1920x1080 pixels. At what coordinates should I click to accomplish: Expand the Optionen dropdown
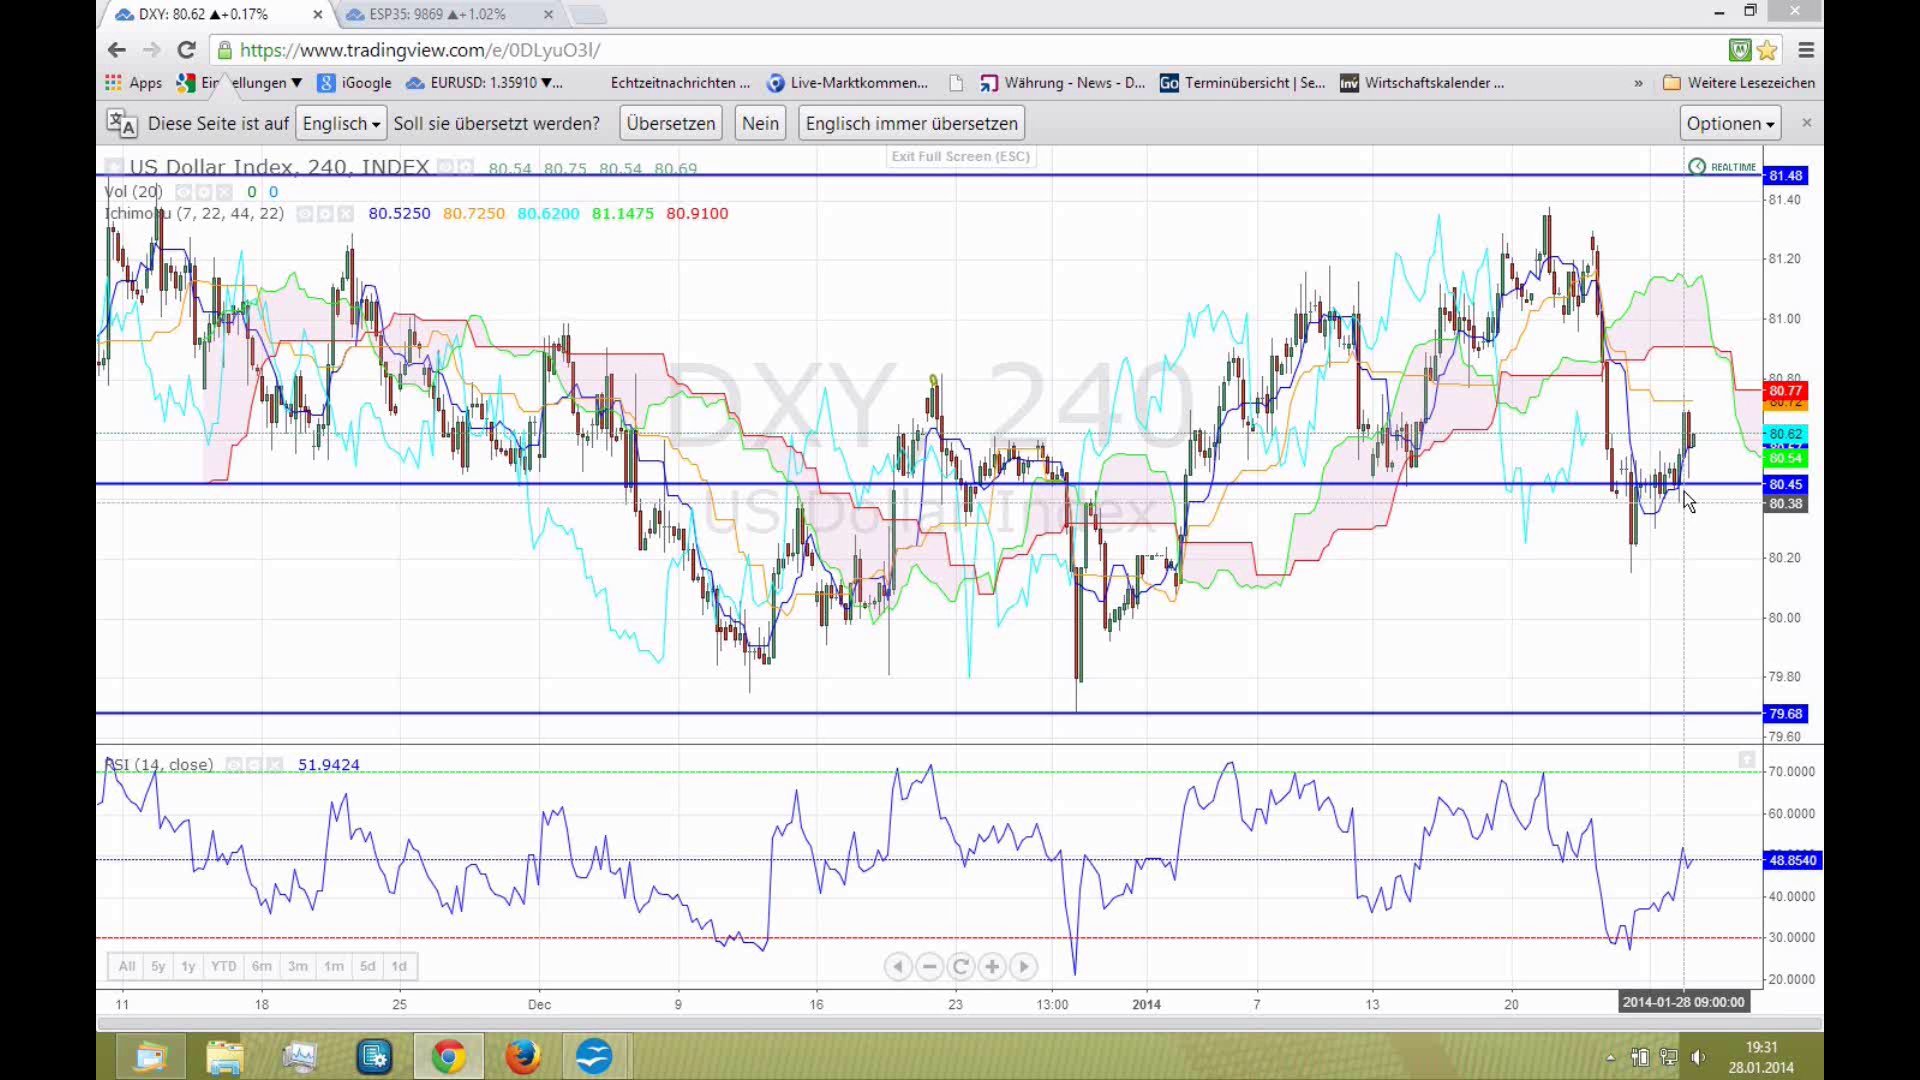(1730, 124)
